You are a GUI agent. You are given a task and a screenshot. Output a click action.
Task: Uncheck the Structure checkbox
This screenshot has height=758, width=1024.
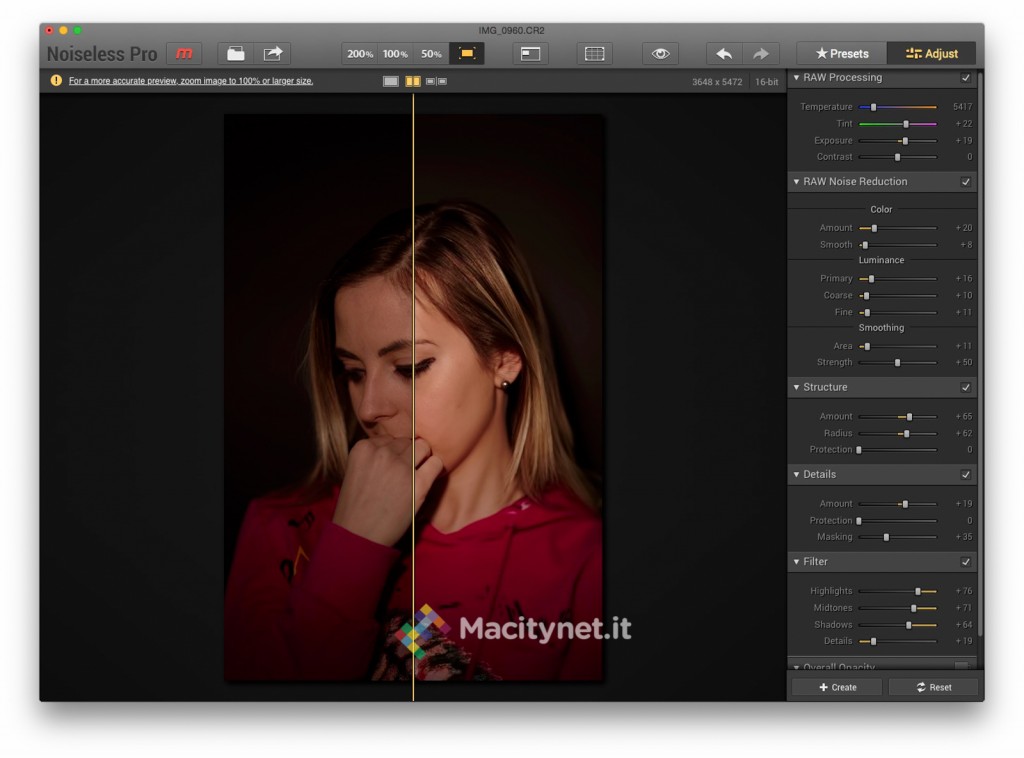(x=965, y=388)
